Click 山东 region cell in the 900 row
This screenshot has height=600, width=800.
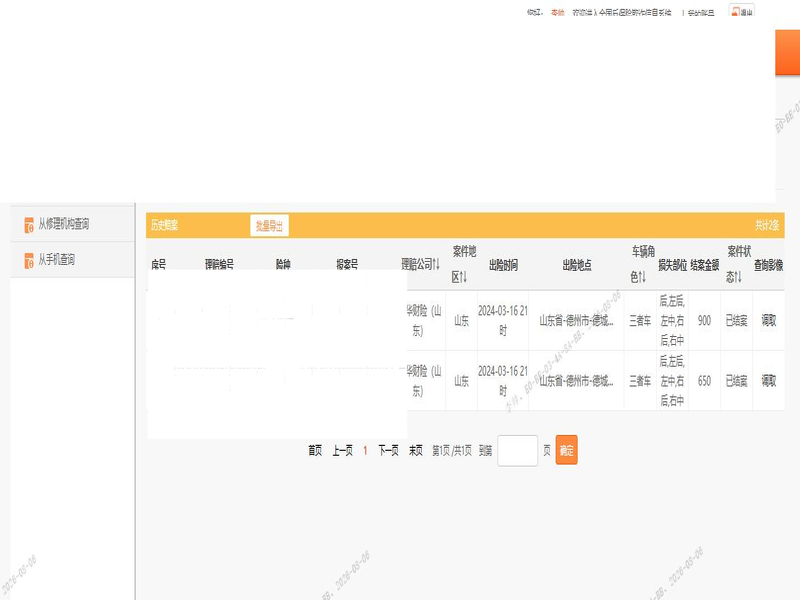pos(461,320)
